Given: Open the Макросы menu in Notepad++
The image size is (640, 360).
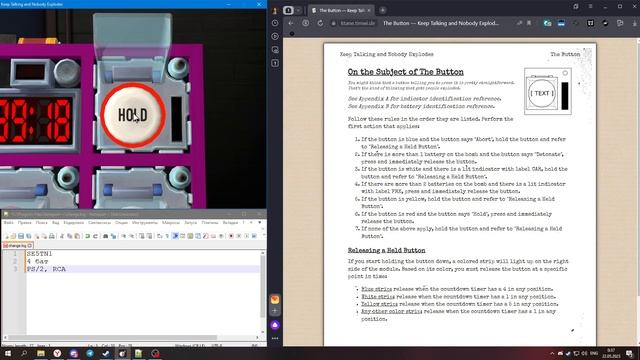Looking at the screenshot, I should 171,223.
